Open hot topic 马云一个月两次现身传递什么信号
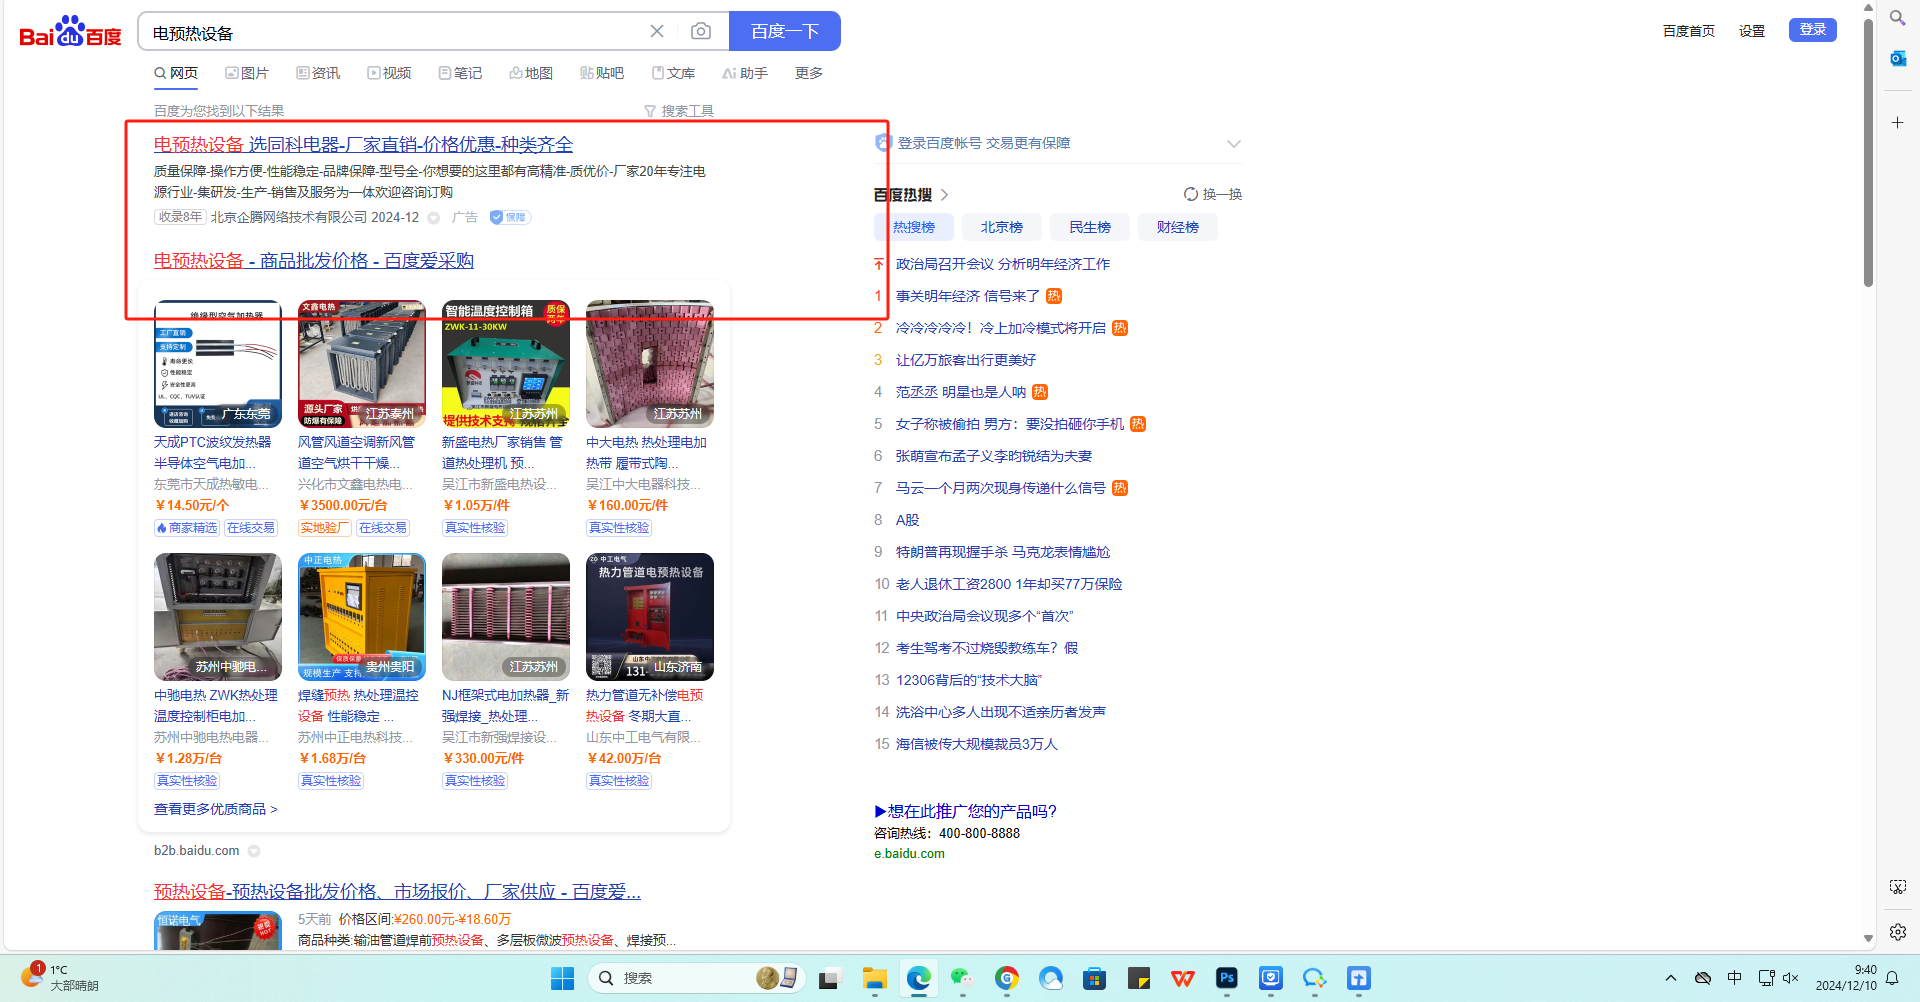 [1001, 488]
